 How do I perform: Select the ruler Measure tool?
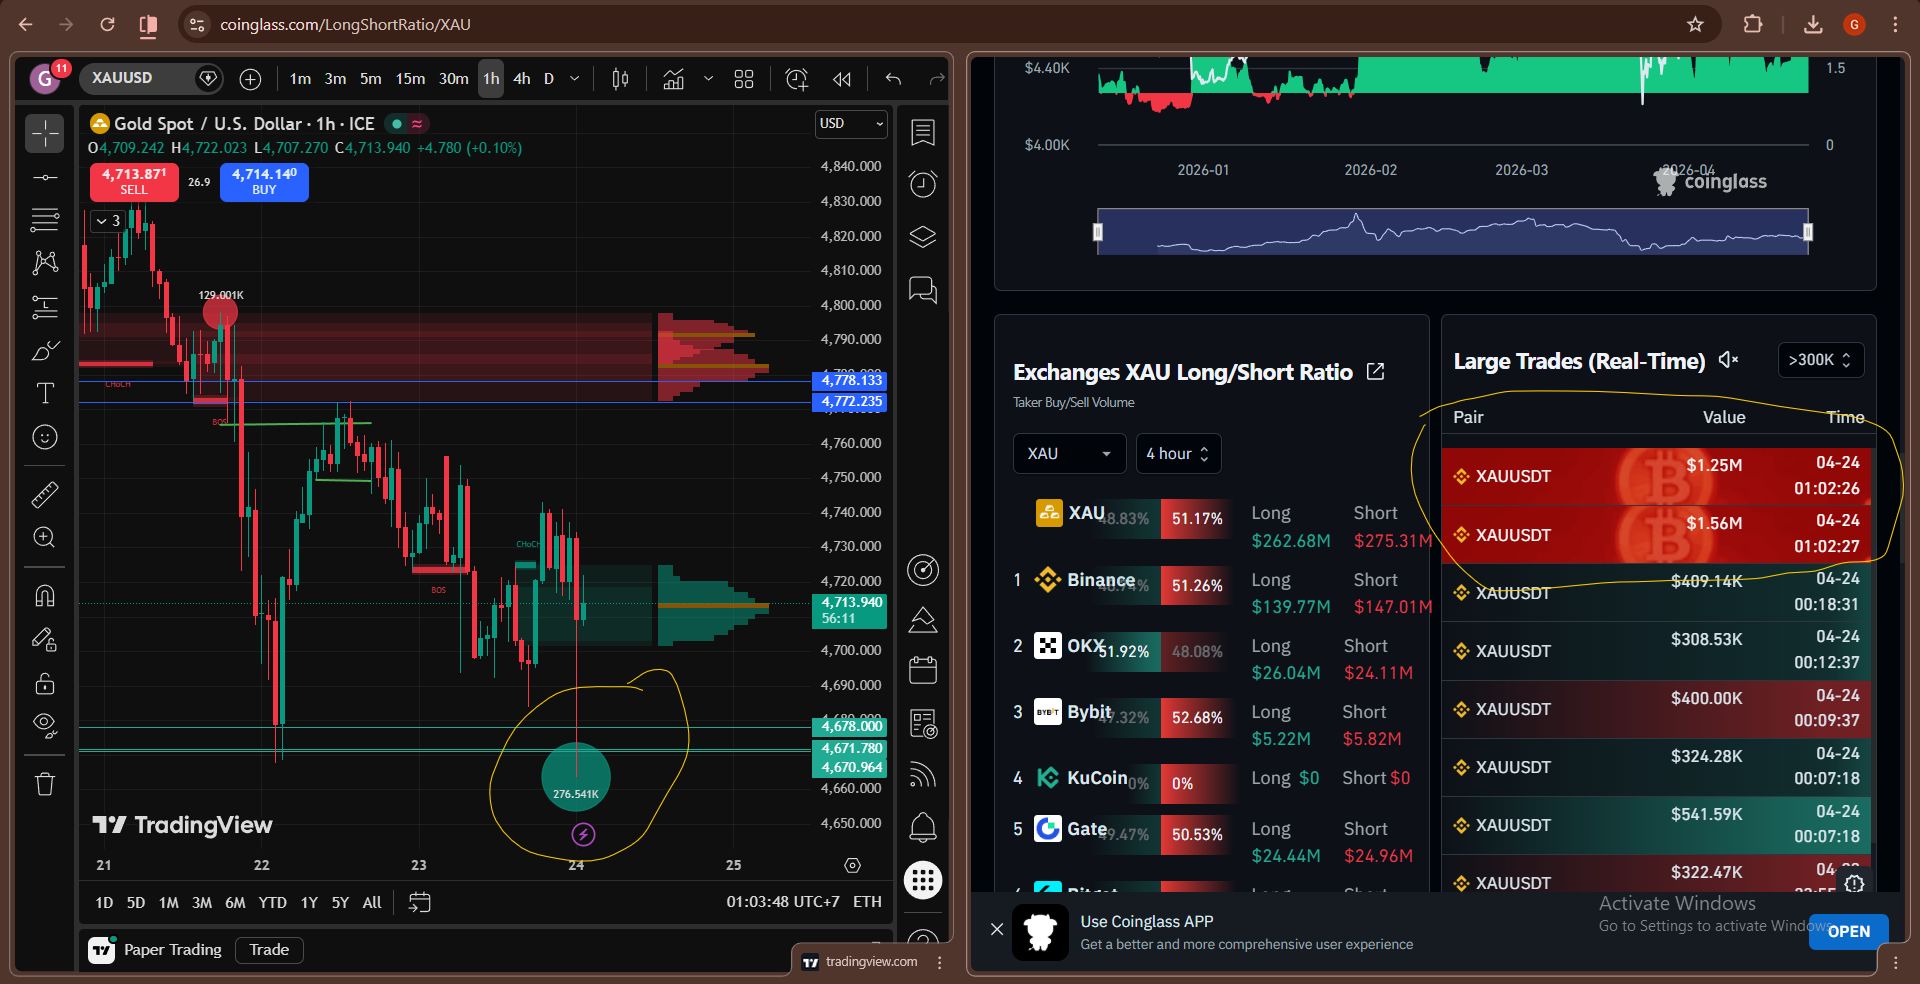pos(45,494)
